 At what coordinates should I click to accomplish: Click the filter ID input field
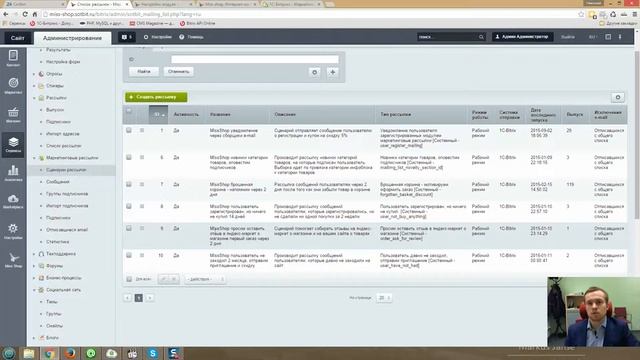click(x=255, y=60)
